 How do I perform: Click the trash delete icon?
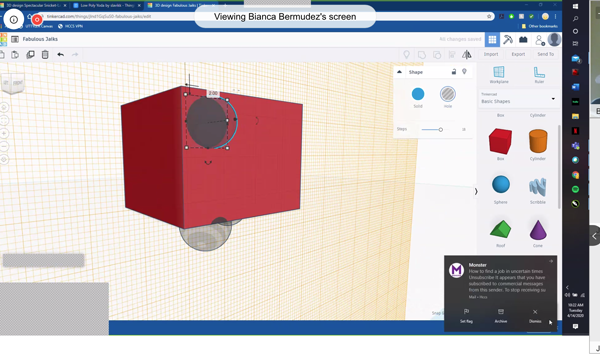tap(45, 54)
